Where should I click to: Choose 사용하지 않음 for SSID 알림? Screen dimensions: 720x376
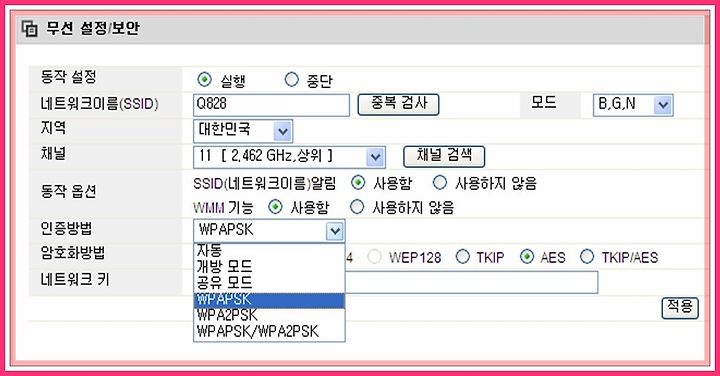tap(439, 183)
